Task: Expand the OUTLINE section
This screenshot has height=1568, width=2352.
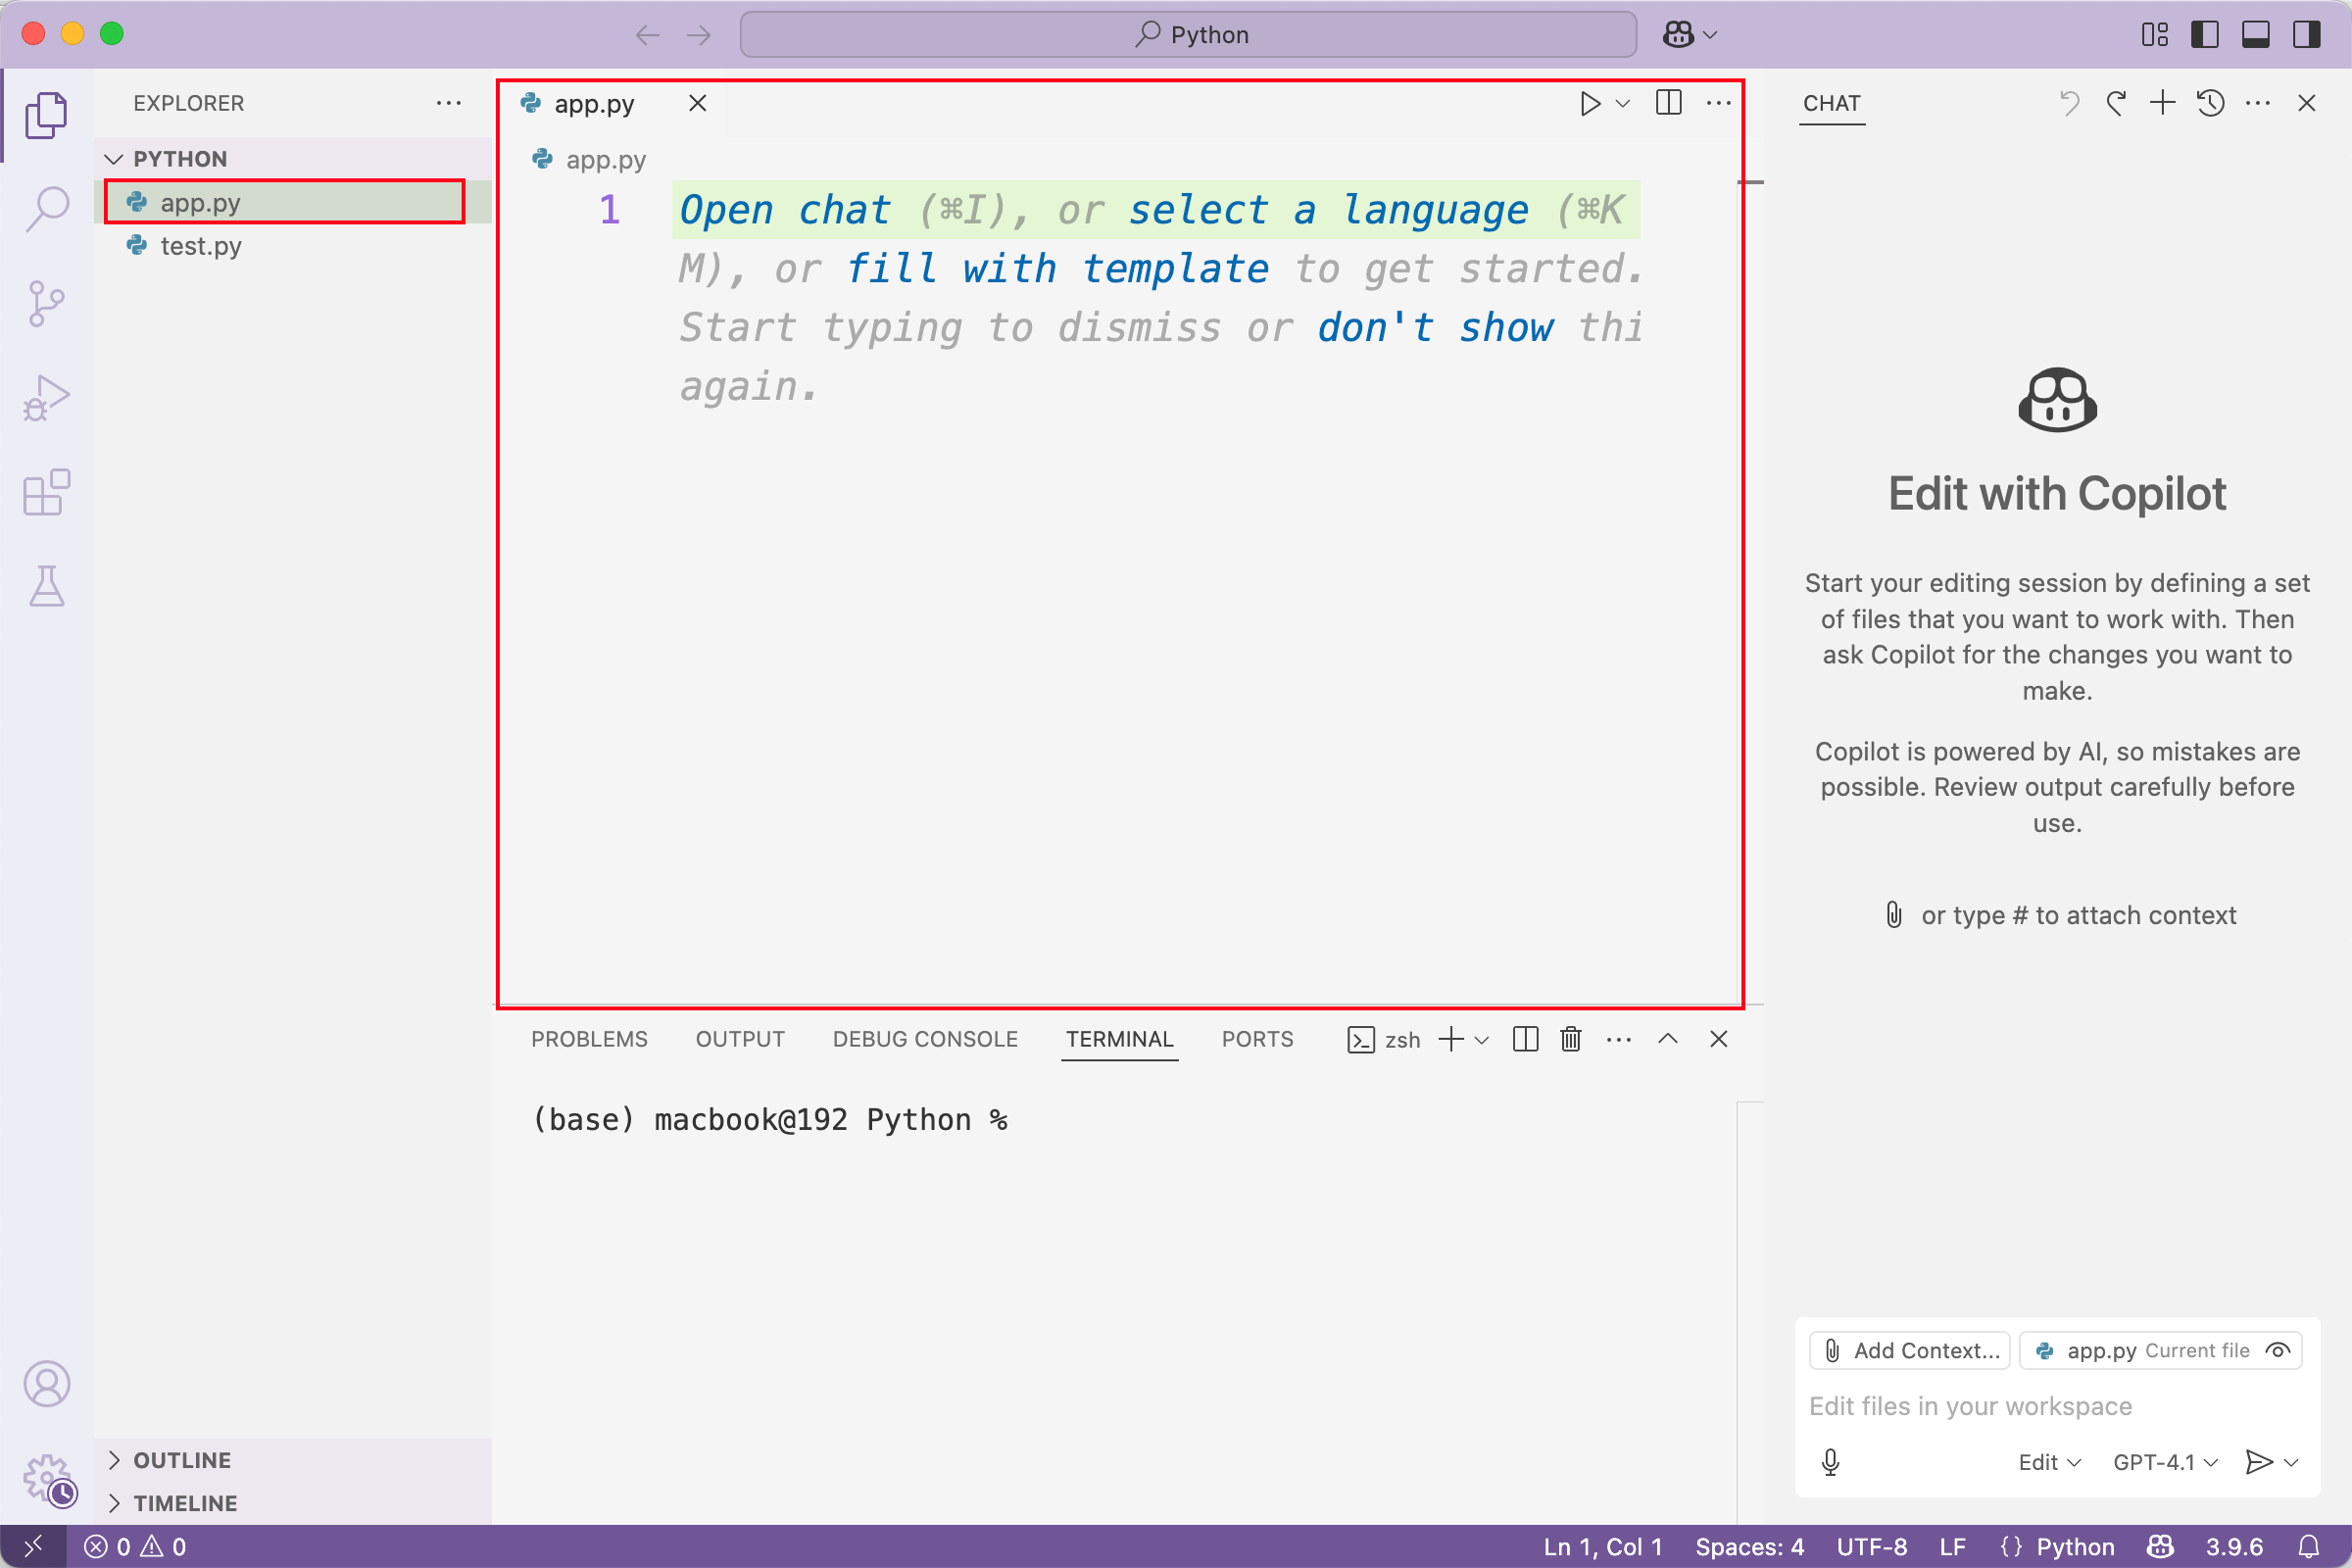Action: coord(182,1460)
